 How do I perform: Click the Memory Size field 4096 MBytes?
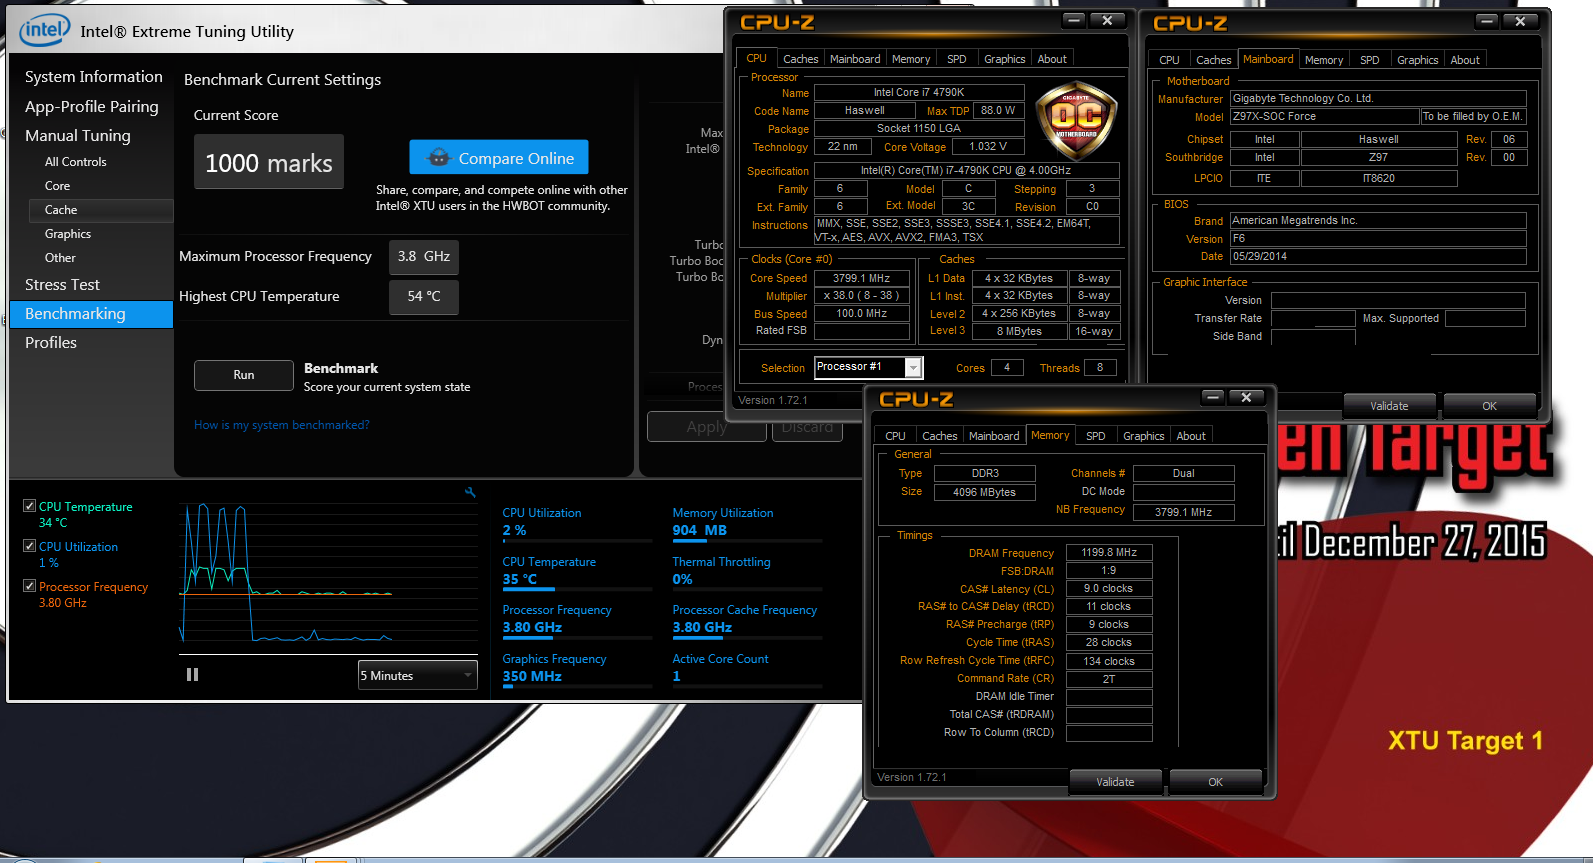[x=984, y=492]
